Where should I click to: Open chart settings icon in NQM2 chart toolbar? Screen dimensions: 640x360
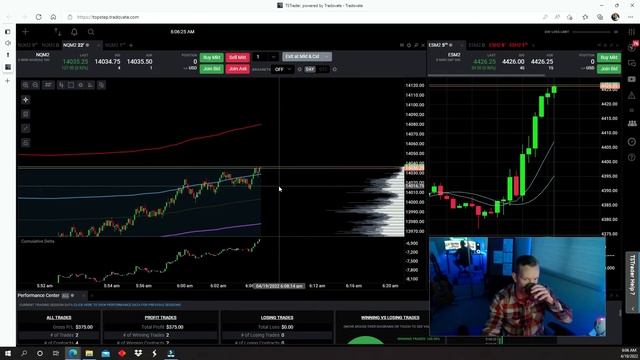coord(80,85)
